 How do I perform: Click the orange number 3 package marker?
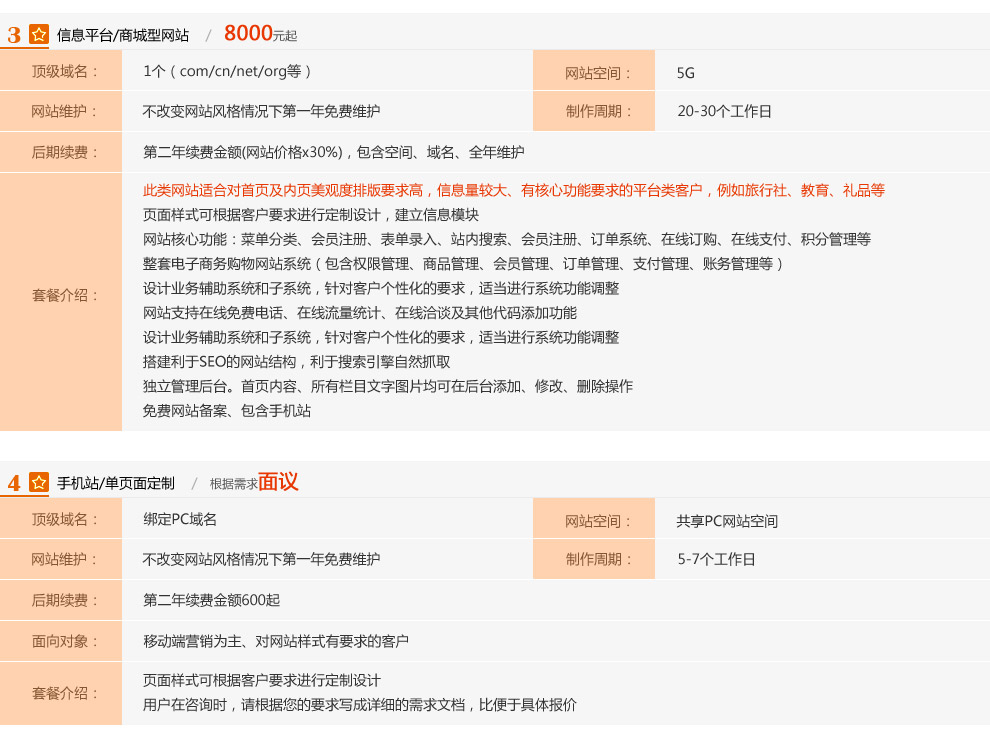click(x=14, y=35)
